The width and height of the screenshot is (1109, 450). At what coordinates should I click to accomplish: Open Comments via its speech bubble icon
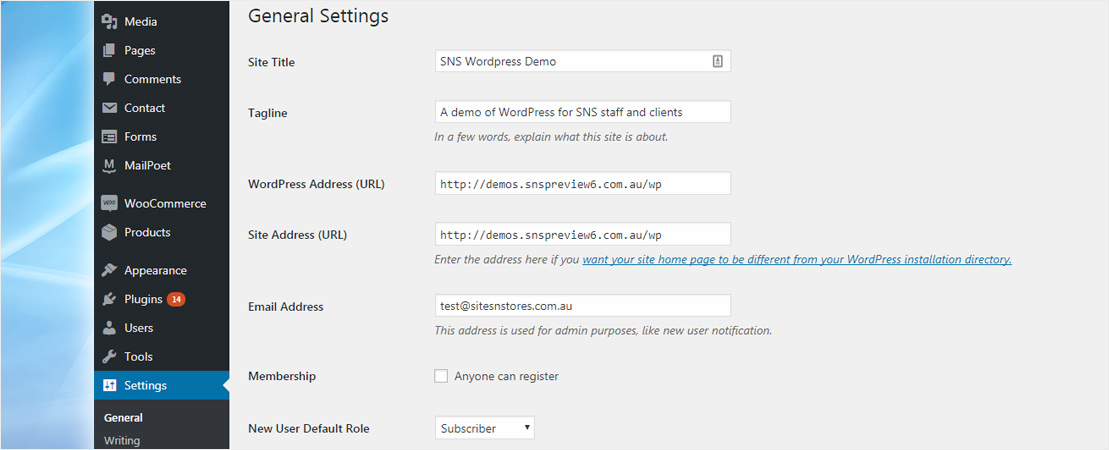pos(110,79)
